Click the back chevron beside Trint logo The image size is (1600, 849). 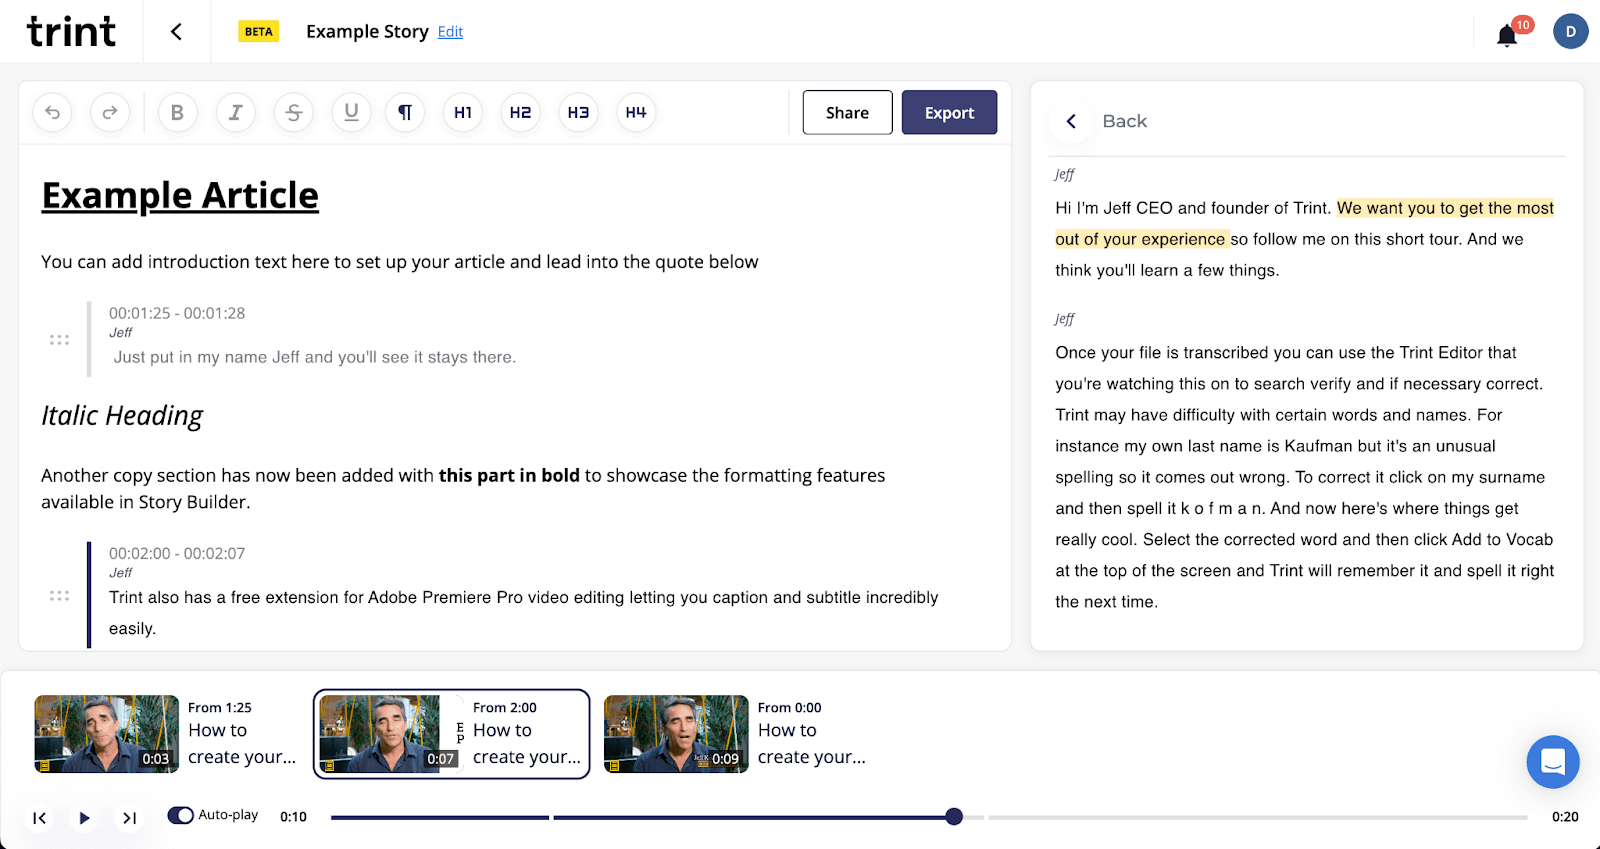[x=176, y=32]
